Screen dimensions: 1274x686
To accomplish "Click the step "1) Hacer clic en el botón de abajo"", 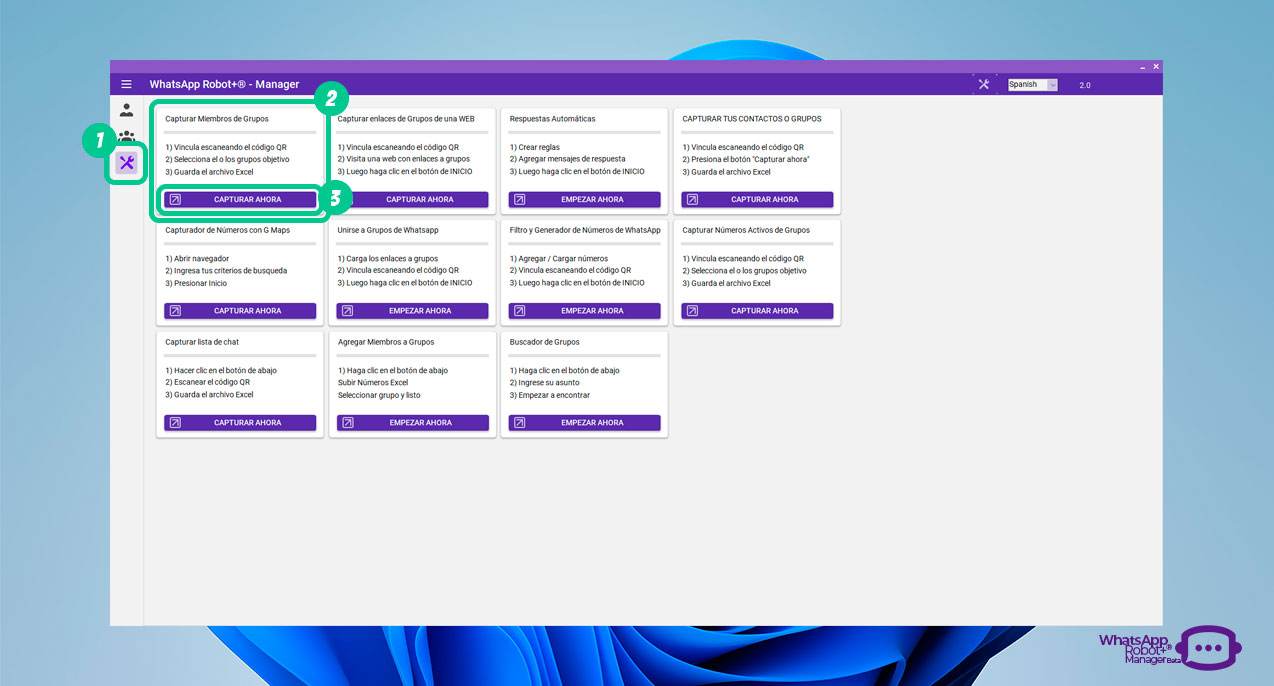I will click(221, 370).
